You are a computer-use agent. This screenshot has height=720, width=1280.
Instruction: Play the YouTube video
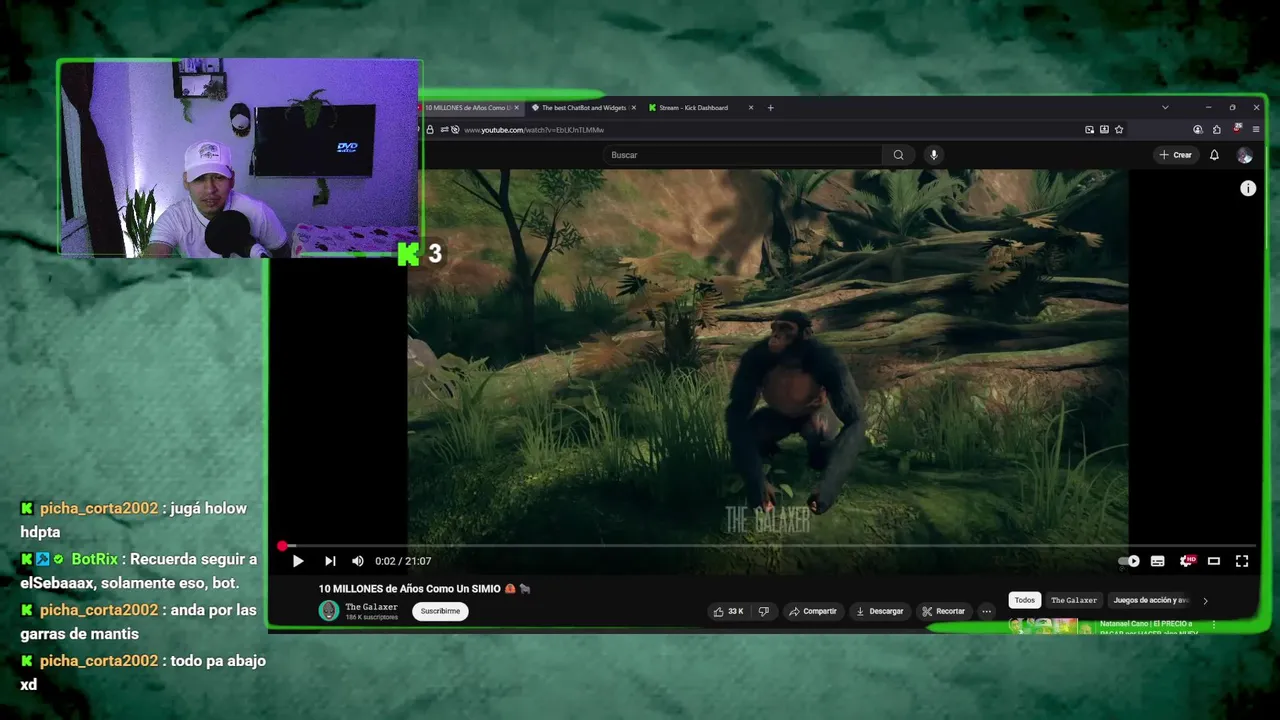298,561
